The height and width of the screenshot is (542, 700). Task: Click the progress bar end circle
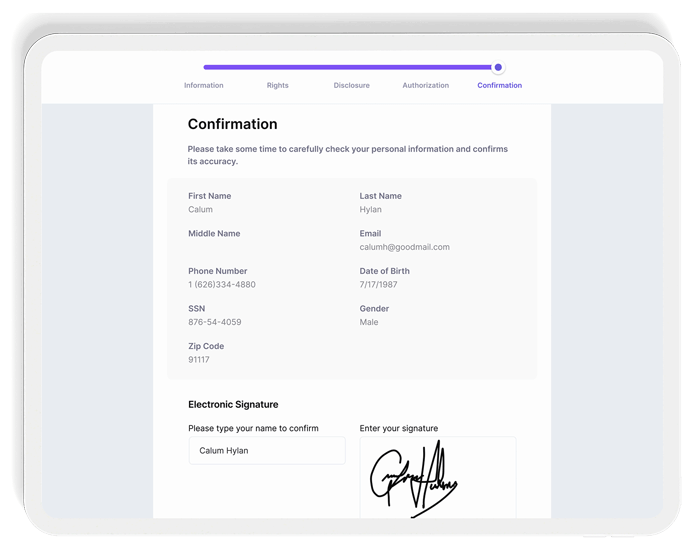point(498,67)
